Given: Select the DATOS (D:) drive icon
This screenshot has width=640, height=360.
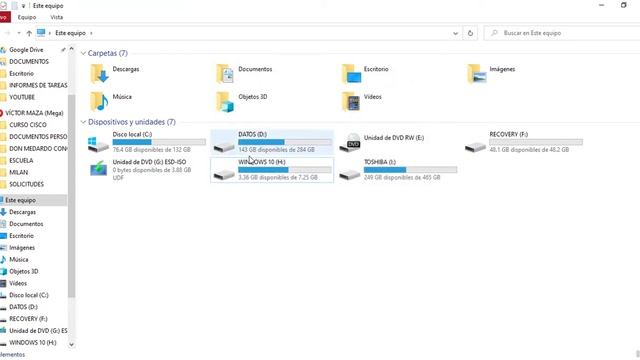Looking at the screenshot, I should pyautogui.click(x=224, y=146).
